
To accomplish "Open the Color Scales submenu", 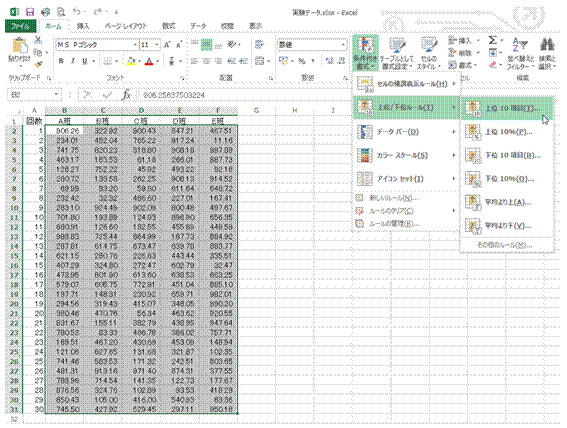I will [x=406, y=155].
